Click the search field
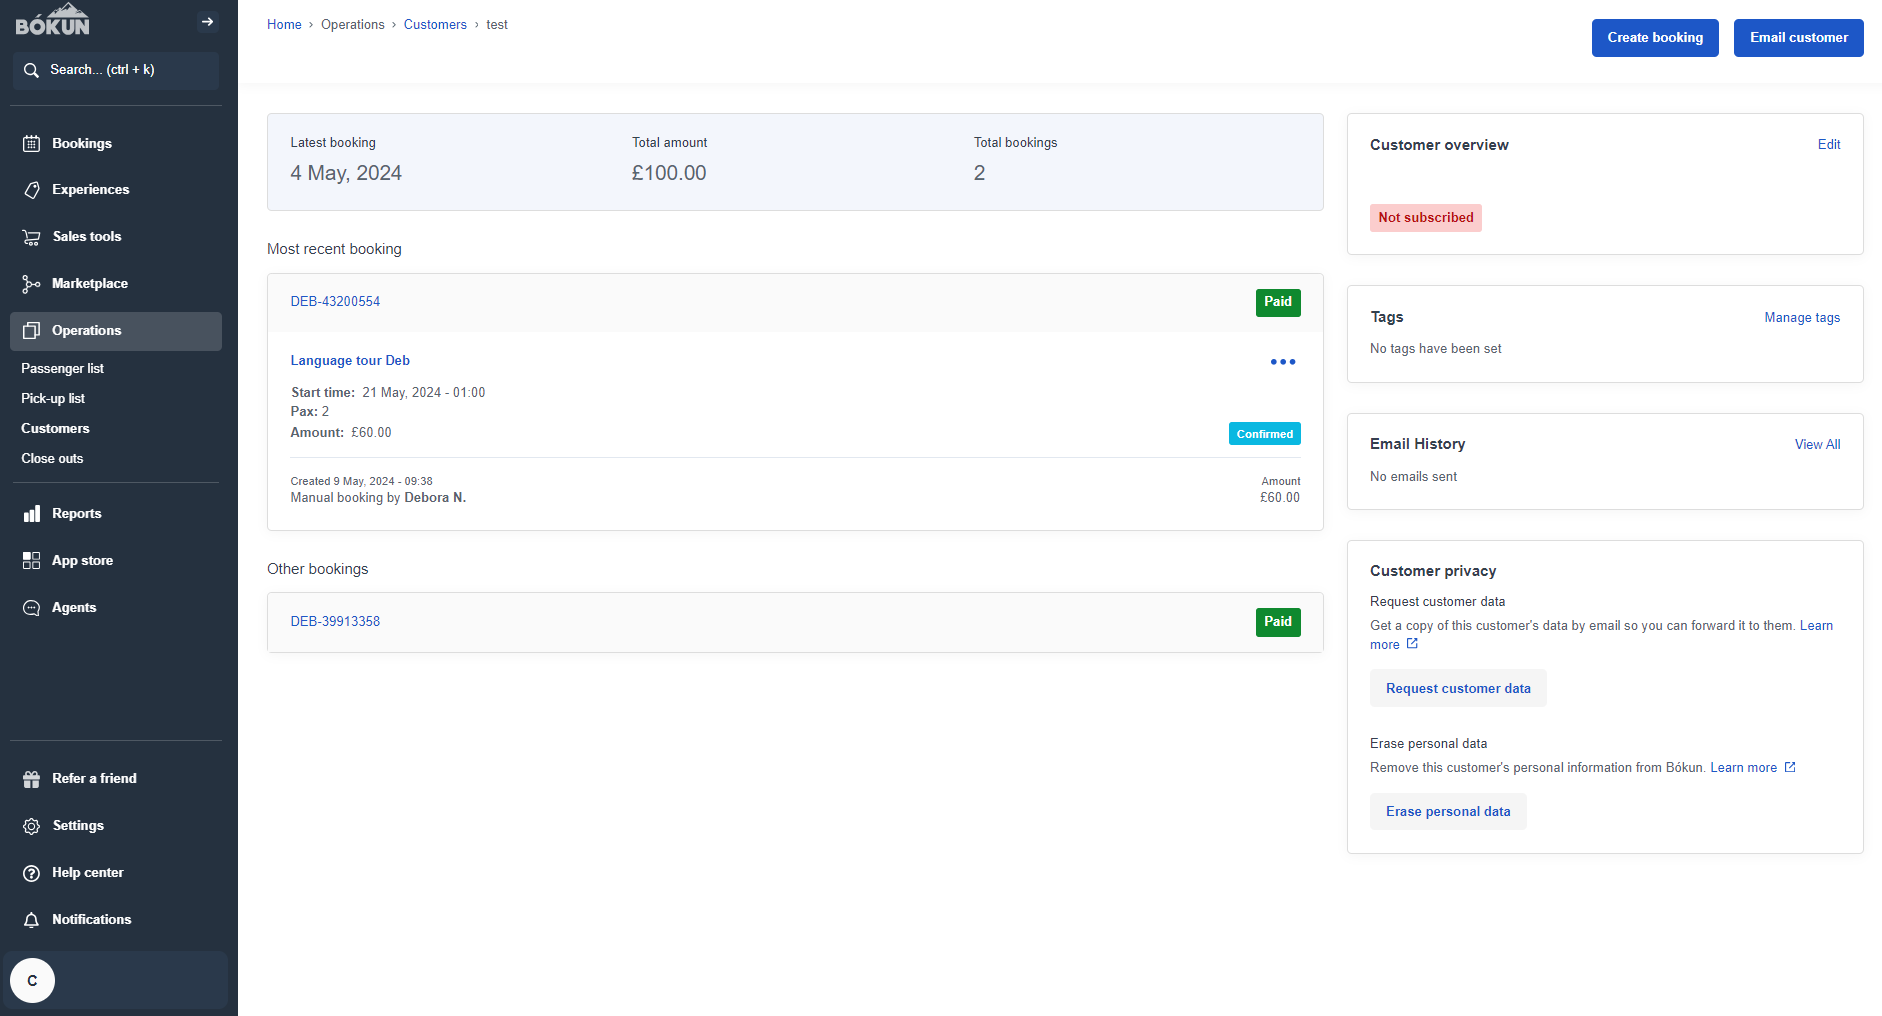The height and width of the screenshot is (1016, 1882). point(115,70)
